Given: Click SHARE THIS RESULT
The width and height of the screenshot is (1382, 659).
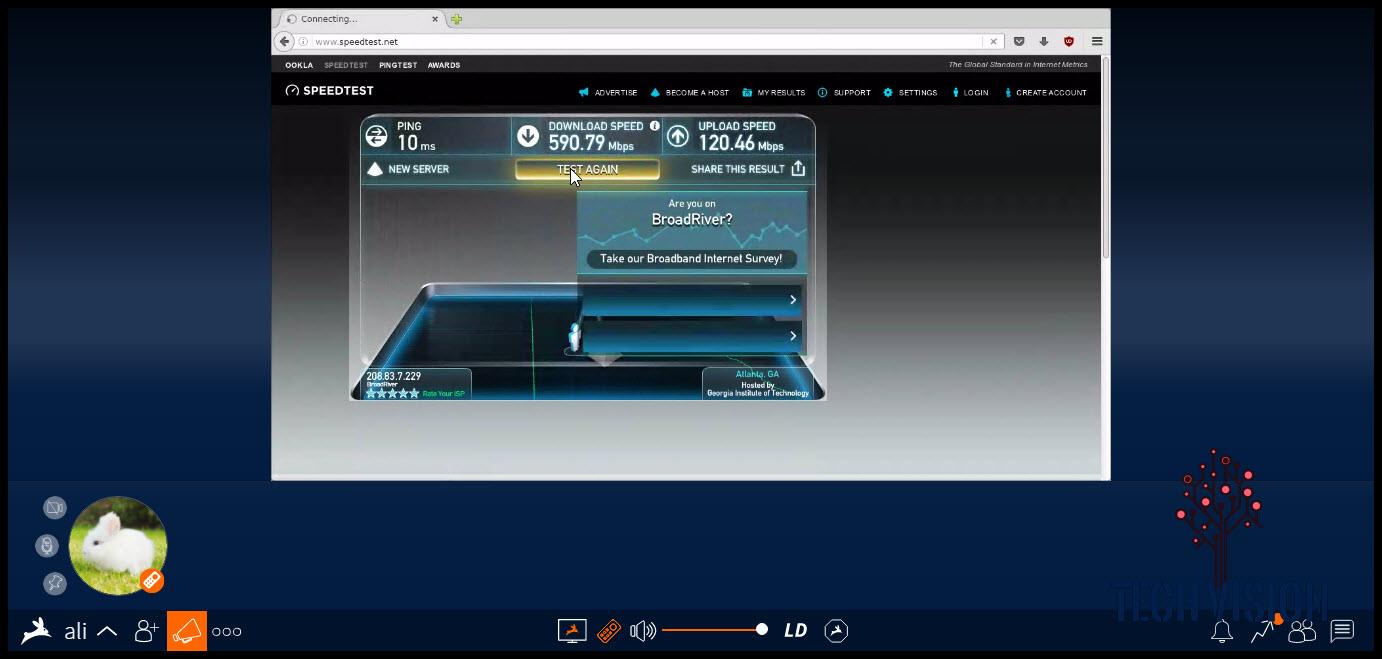Looking at the screenshot, I should (748, 169).
